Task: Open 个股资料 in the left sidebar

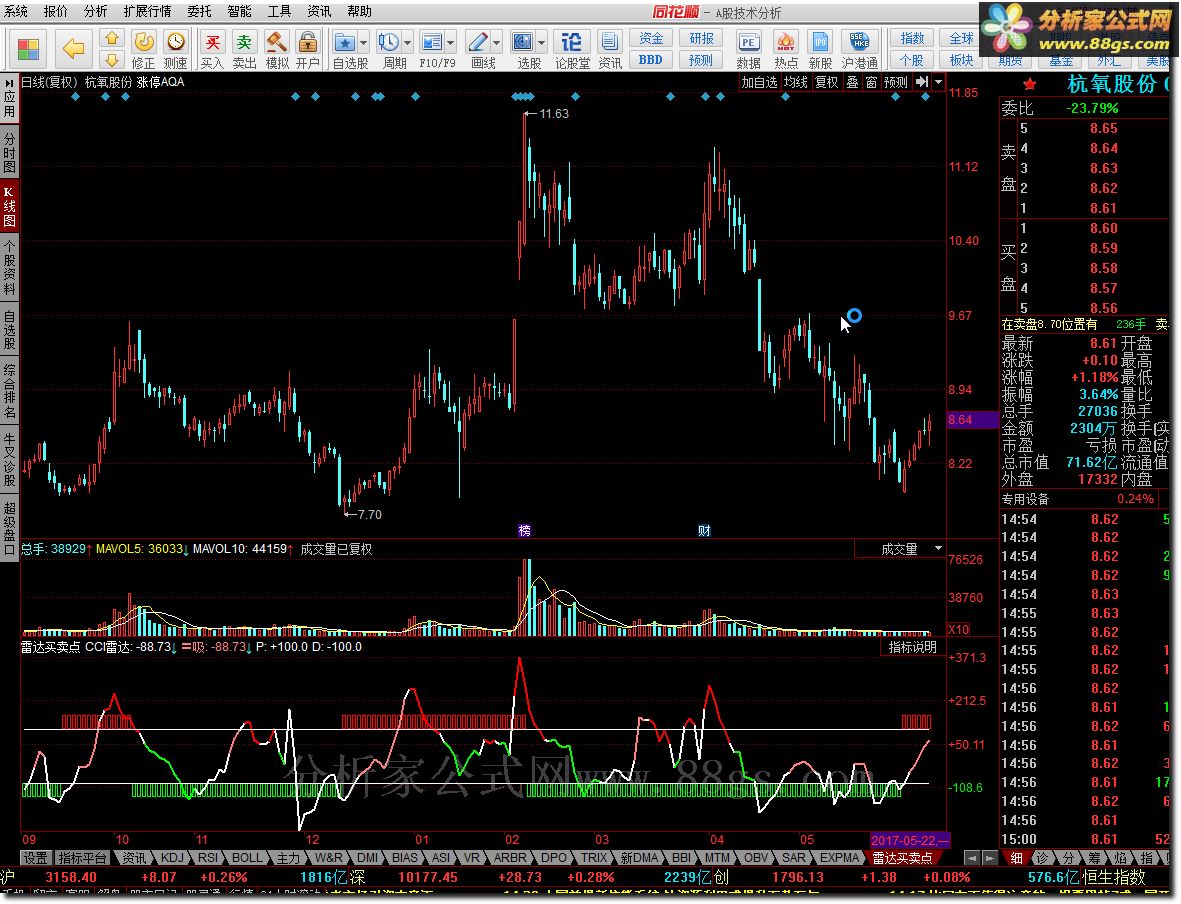Action: pyautogui.click(x=9, y=268)
